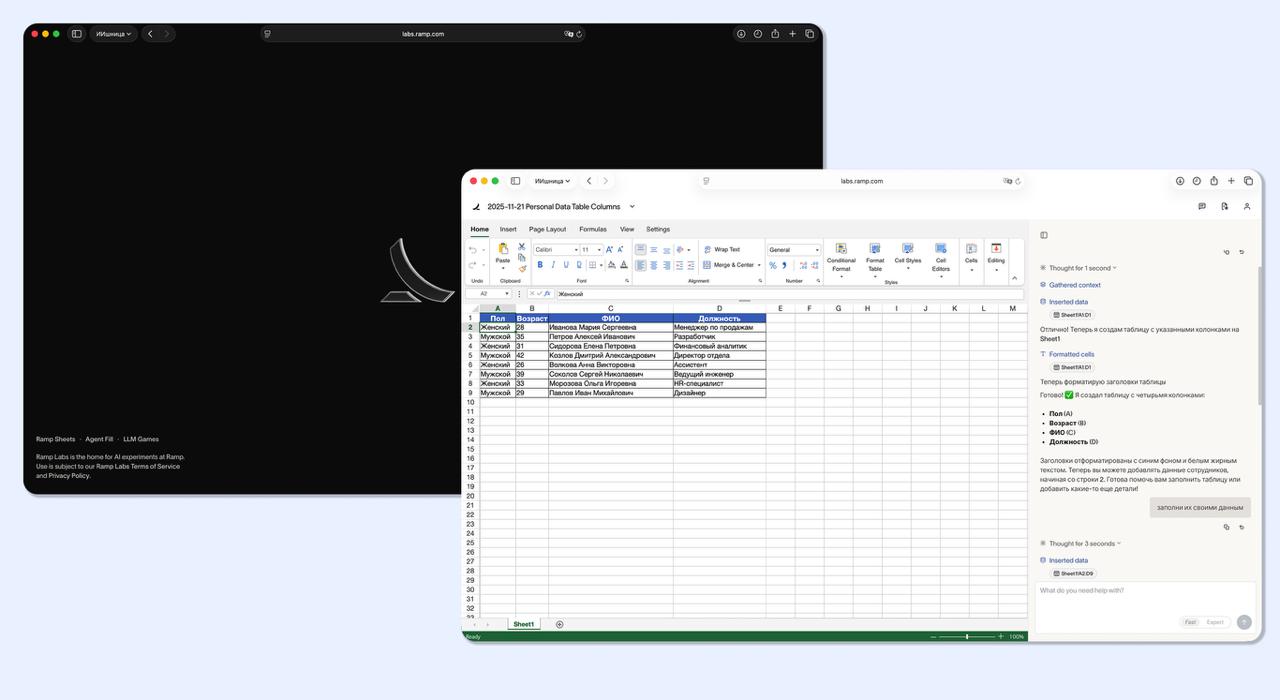The height and width of the screenshot is (700, 1280).
Task: Click the user profile icon in header
Action: click(1247, 207)
